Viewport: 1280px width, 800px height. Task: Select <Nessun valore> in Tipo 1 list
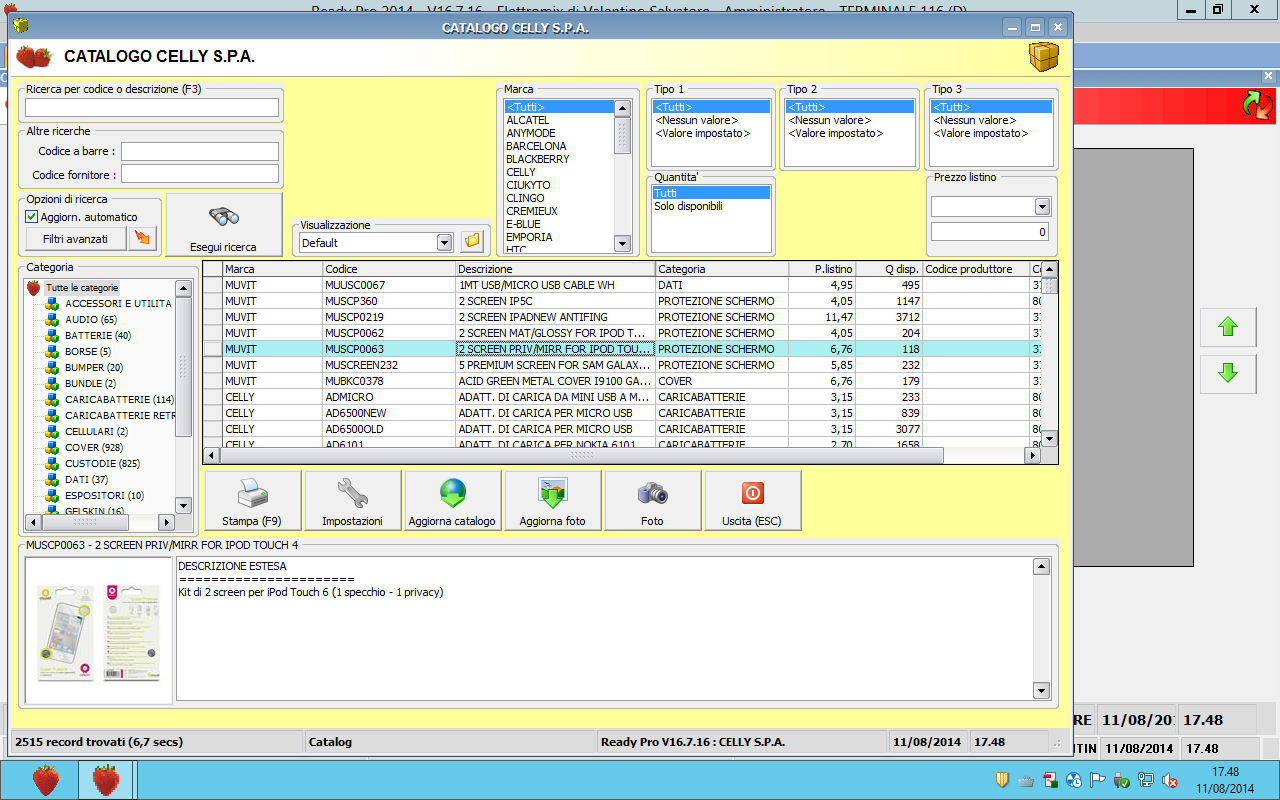[x=696, y=120]
